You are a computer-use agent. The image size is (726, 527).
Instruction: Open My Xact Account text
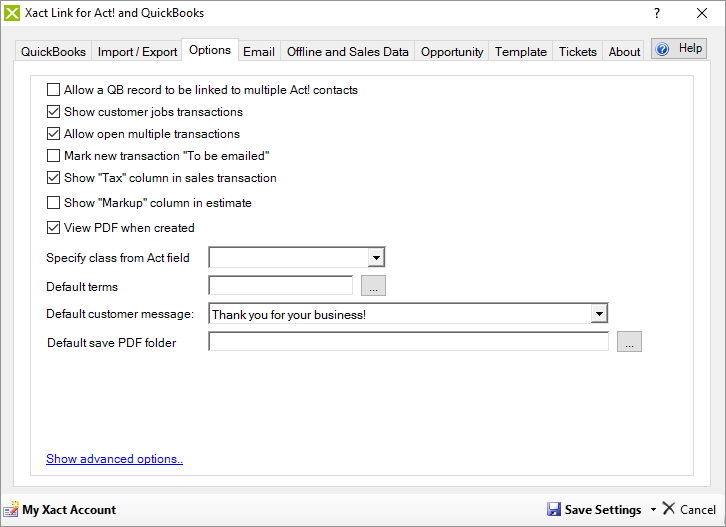[x=69, y=510]
